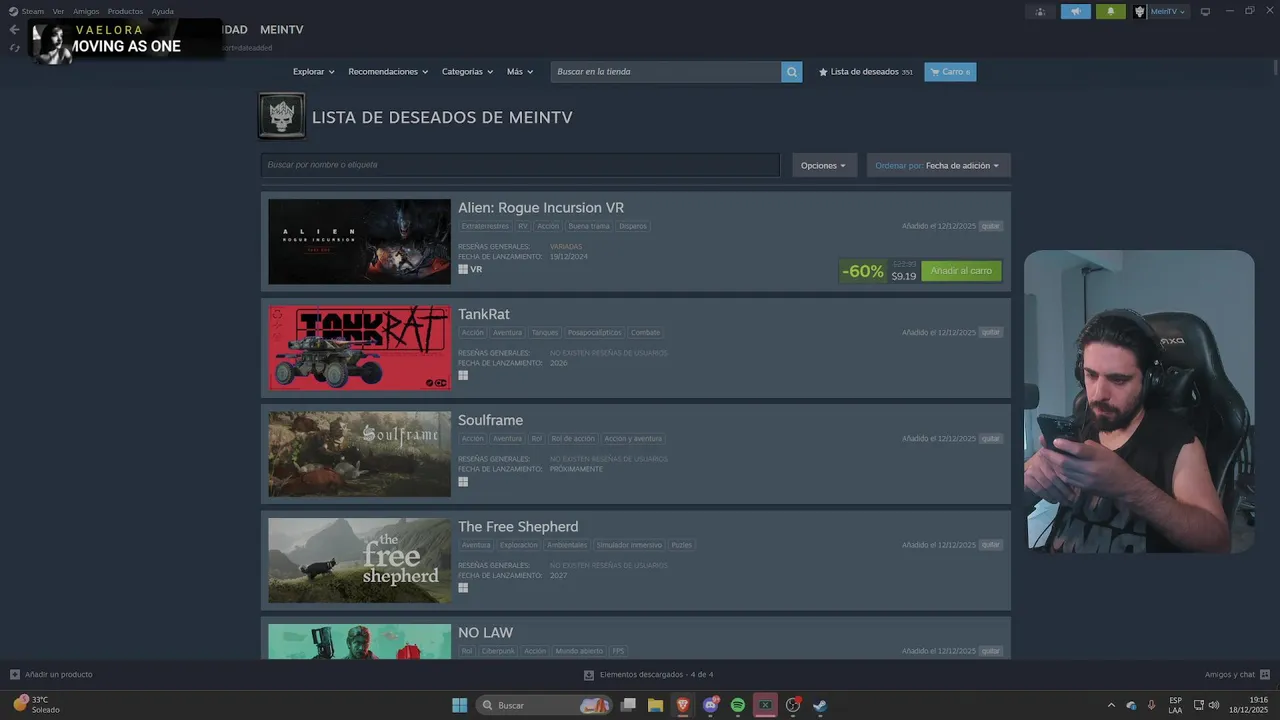Screen dimensions: 1280x720
Task: Click the TankRat red thumbnail
Action: pos(359,348)
